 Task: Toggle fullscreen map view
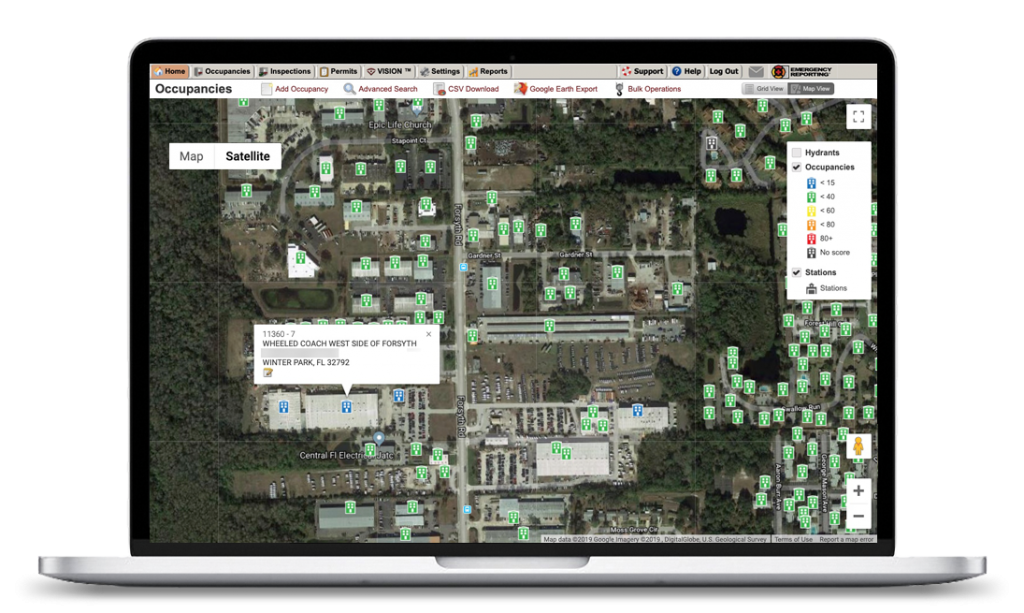[858, 117]
